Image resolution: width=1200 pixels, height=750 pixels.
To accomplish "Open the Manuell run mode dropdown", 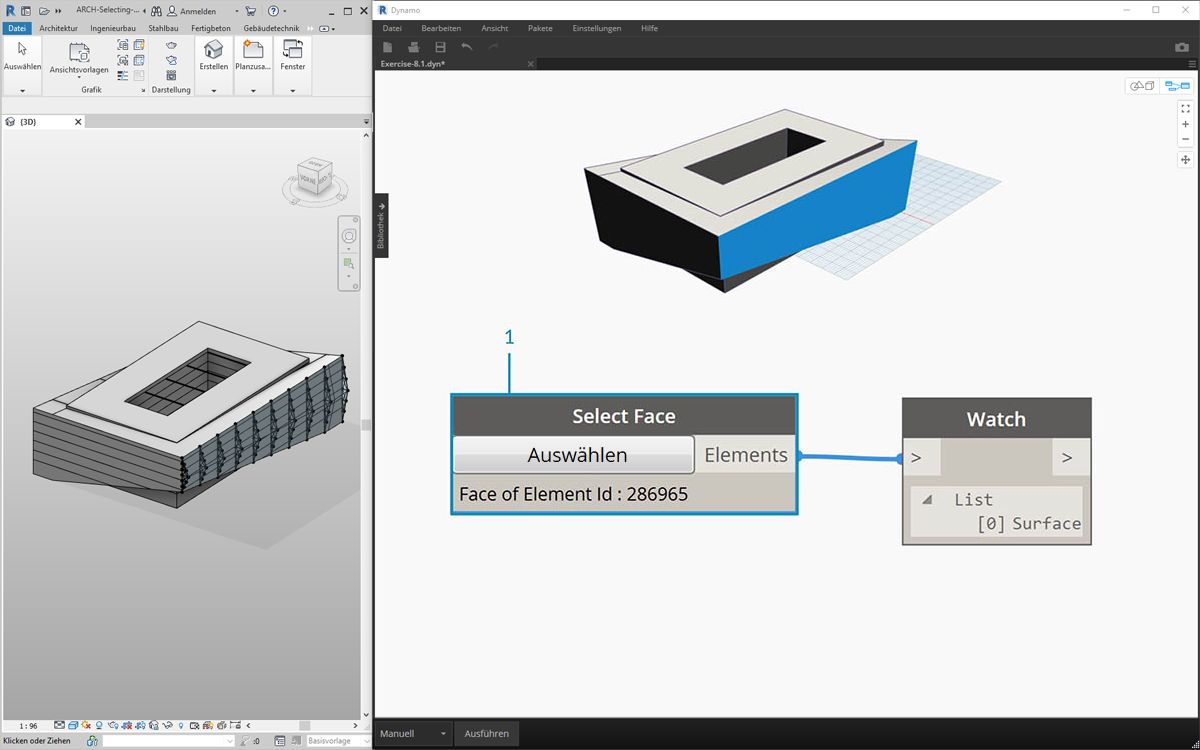I will 413,733.
